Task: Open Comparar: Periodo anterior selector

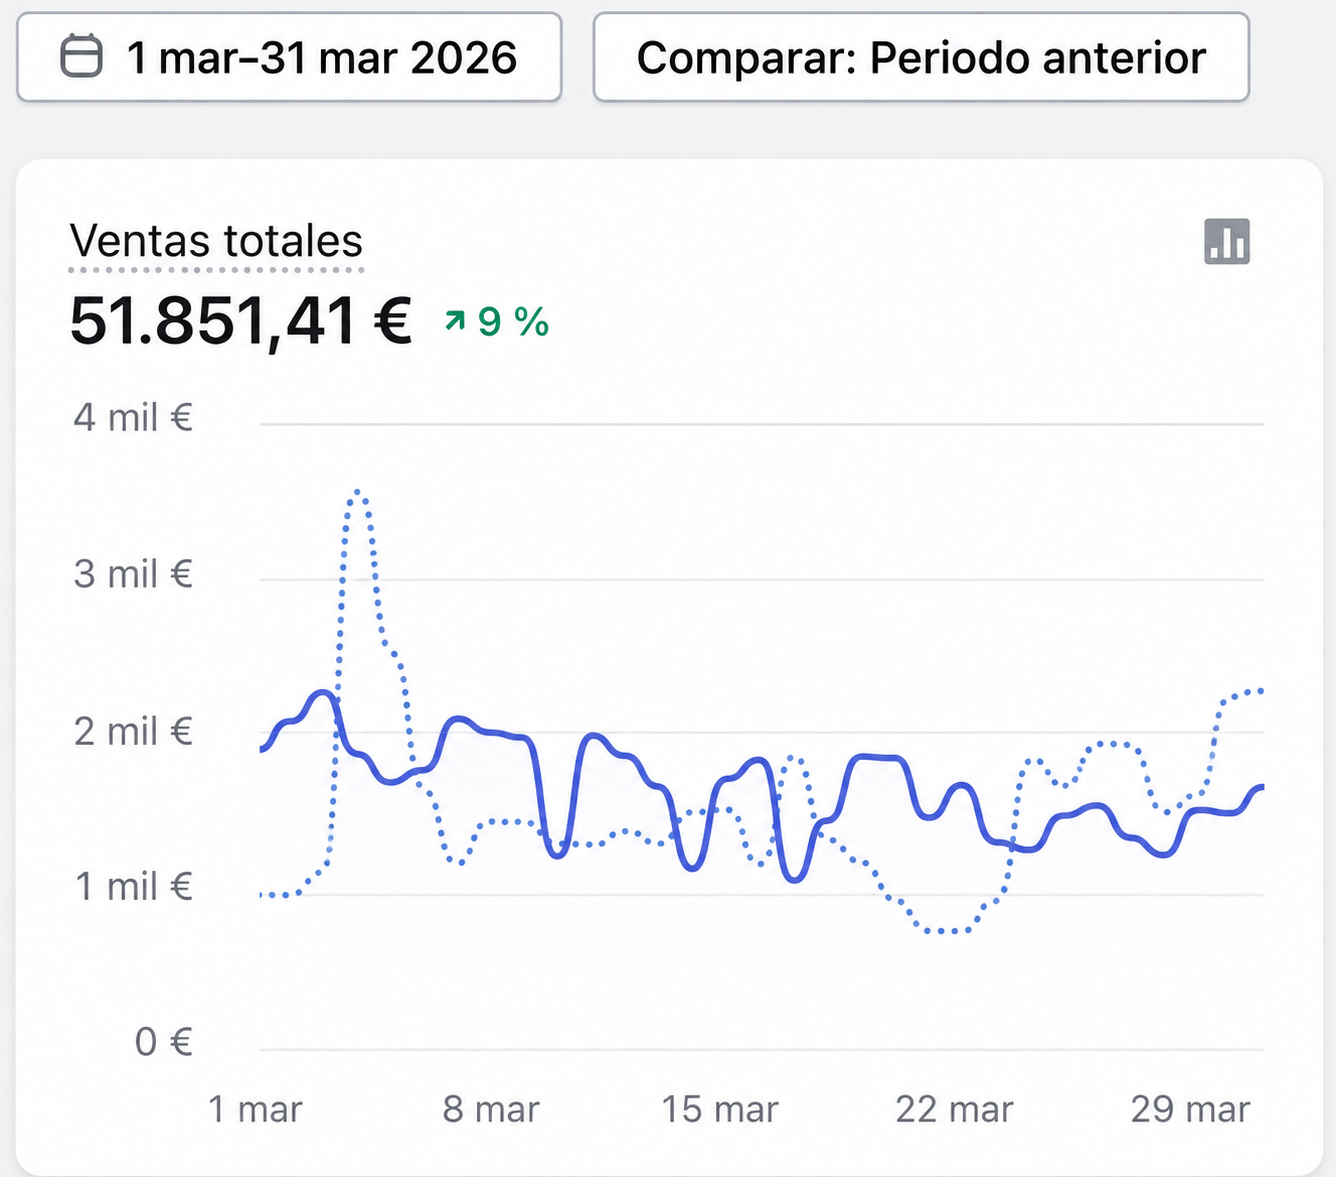Action: [921, 57]
